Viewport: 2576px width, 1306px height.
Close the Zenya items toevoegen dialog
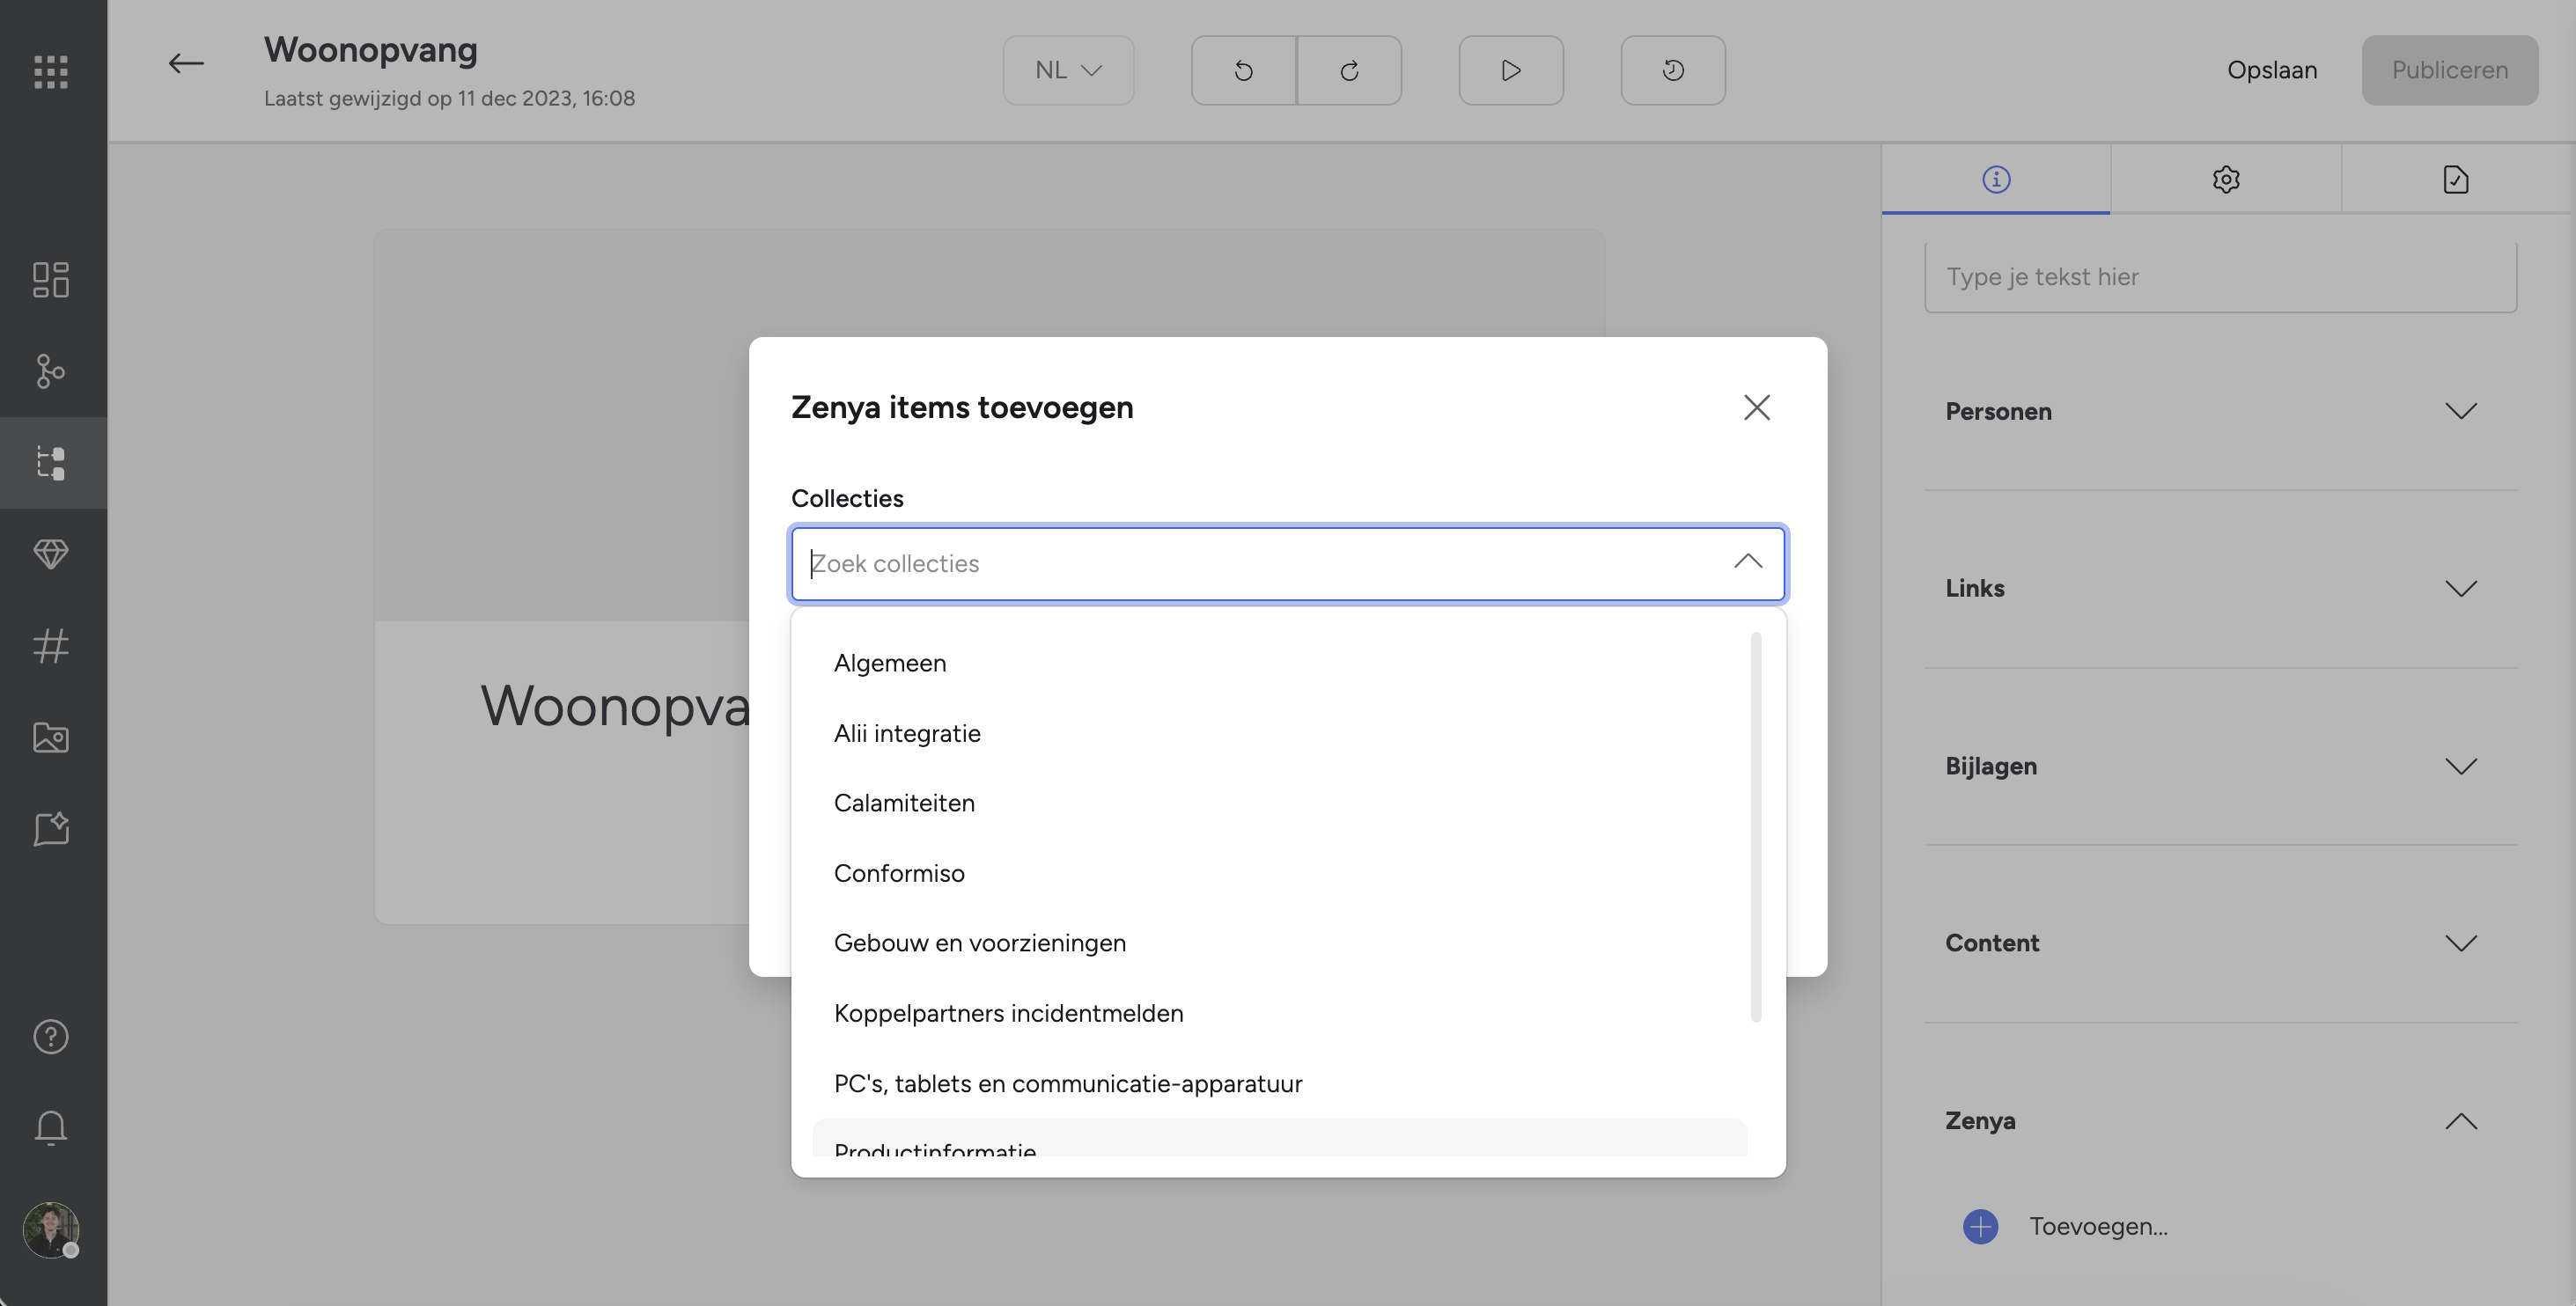[x=1757, y=407]
